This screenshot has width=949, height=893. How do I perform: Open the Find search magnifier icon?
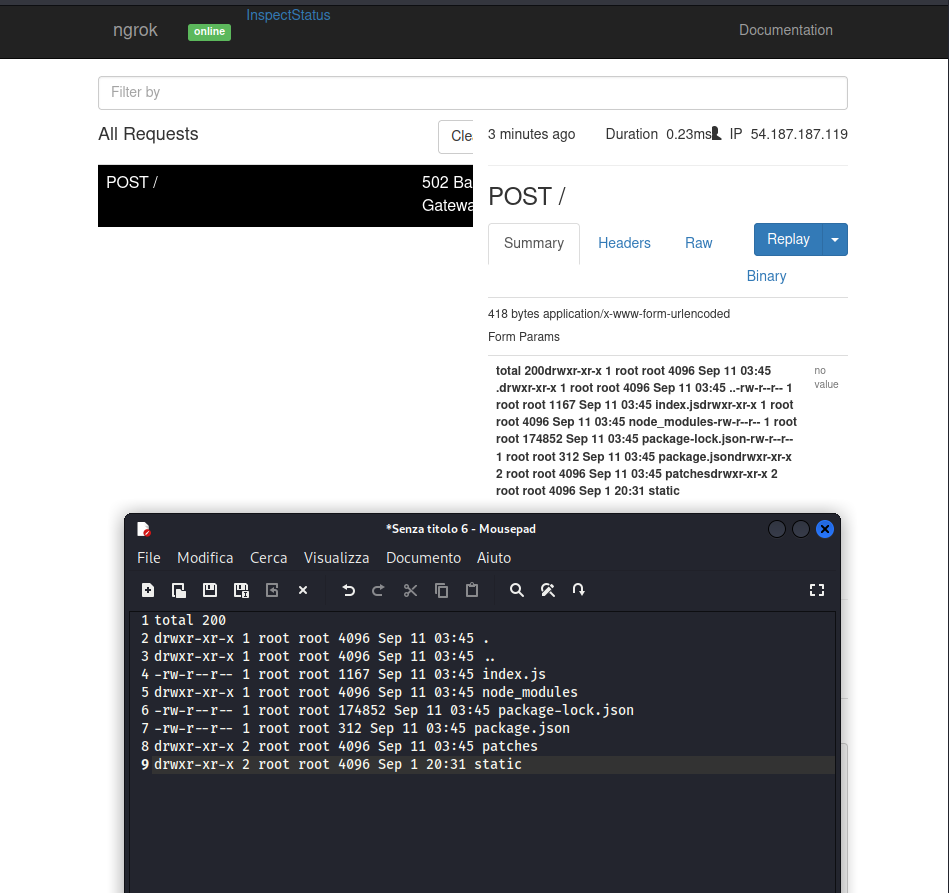point(517,590)
